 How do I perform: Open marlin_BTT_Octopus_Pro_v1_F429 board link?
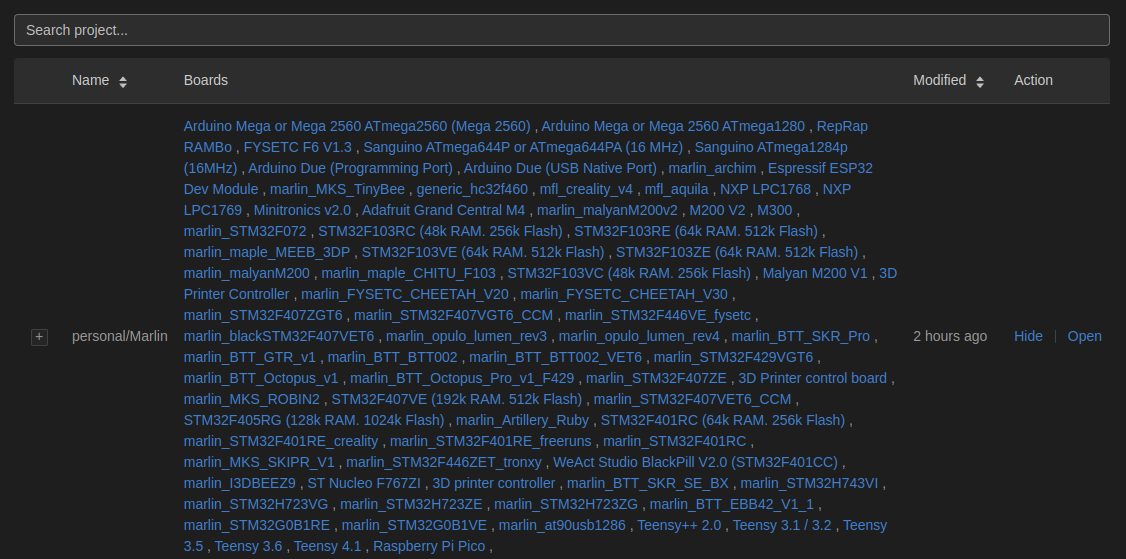(x=462, y=379)
